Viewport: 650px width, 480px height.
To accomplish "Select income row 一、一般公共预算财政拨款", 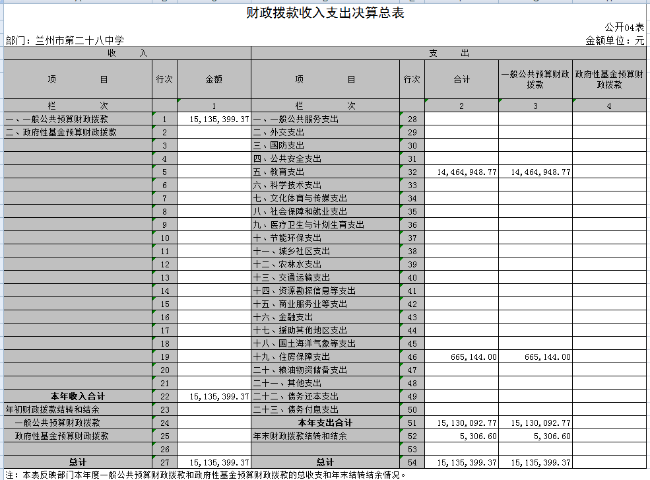I will coord(78,119).
